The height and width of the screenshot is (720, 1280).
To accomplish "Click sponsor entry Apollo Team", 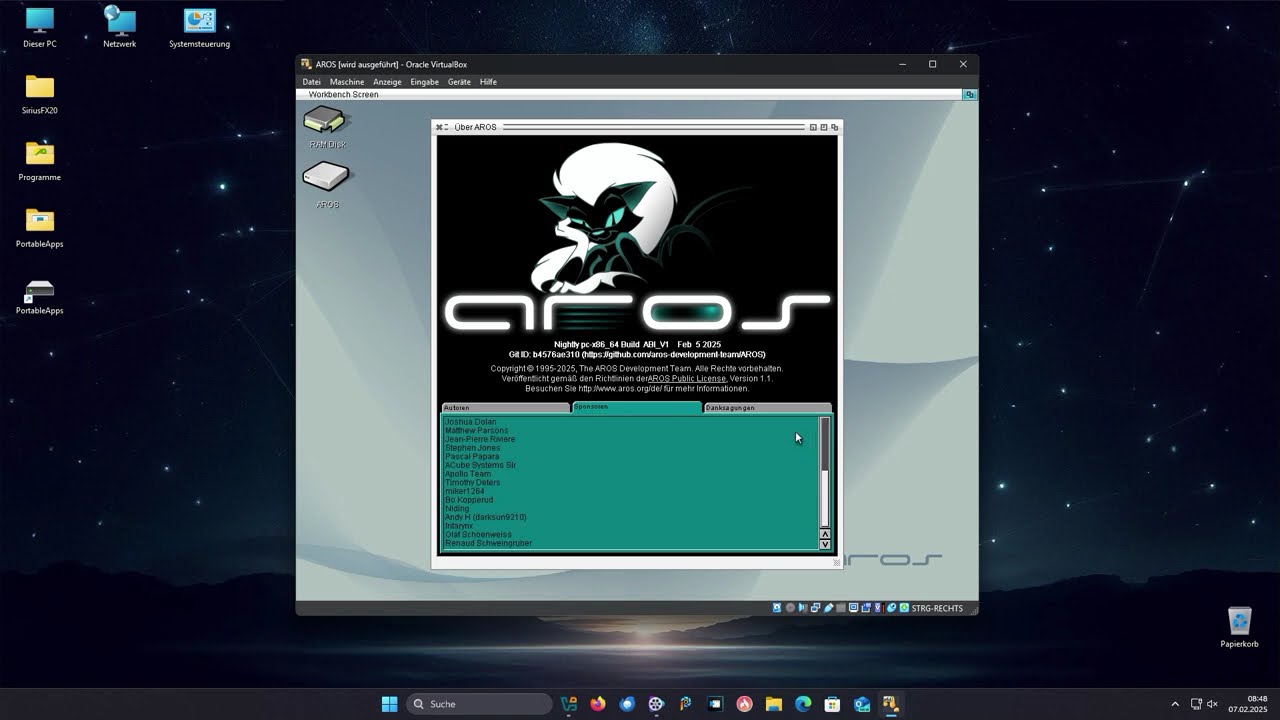I will 468,474.
